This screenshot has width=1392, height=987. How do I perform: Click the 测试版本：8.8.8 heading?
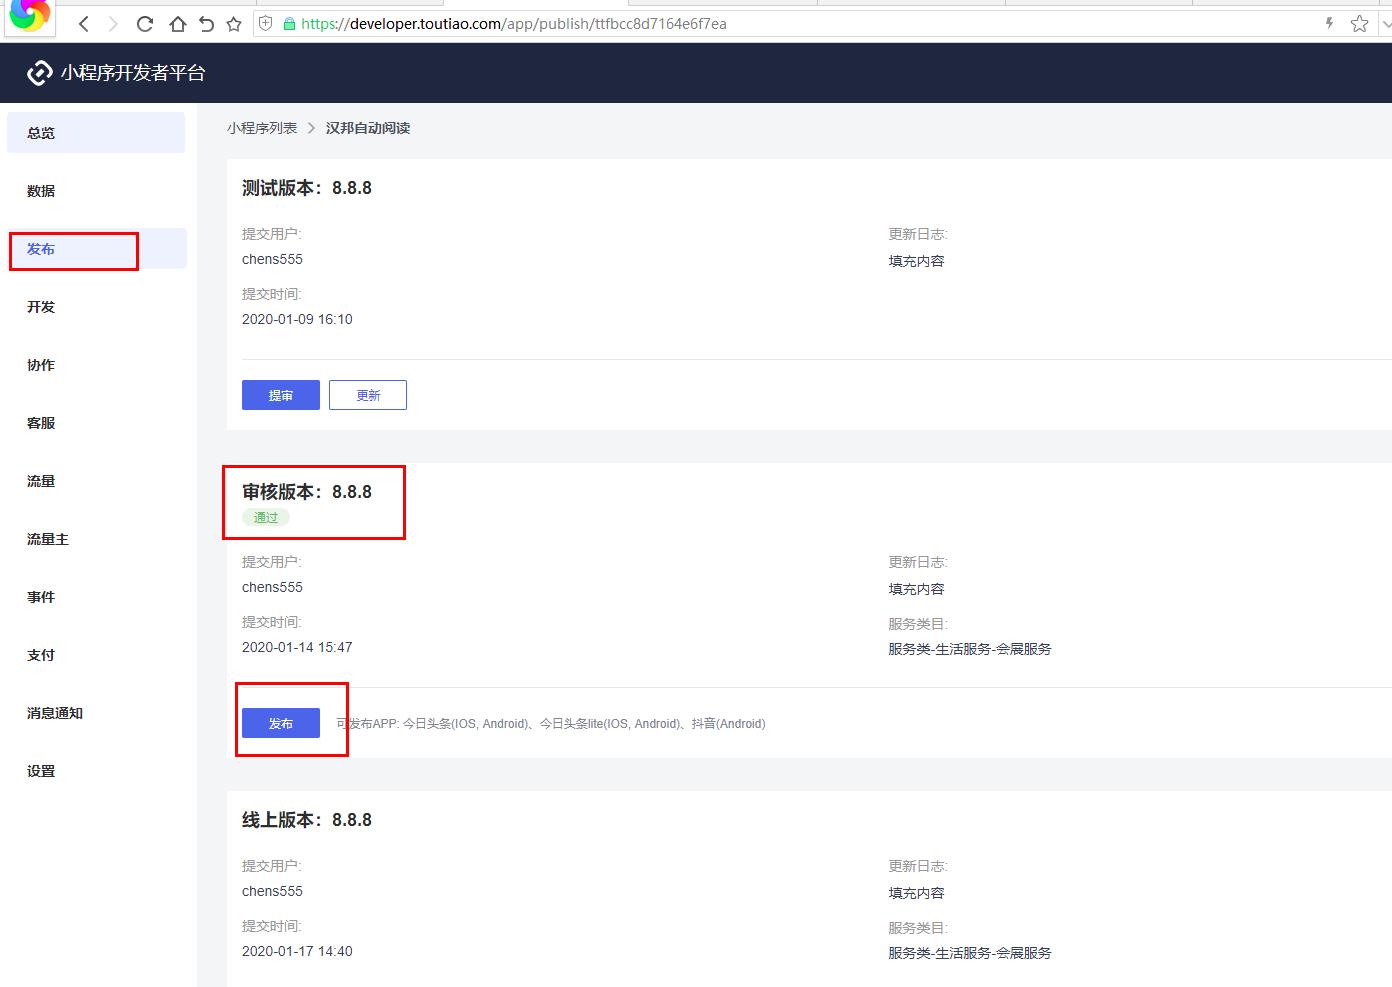pyautogui.click(x=307, y=188)
